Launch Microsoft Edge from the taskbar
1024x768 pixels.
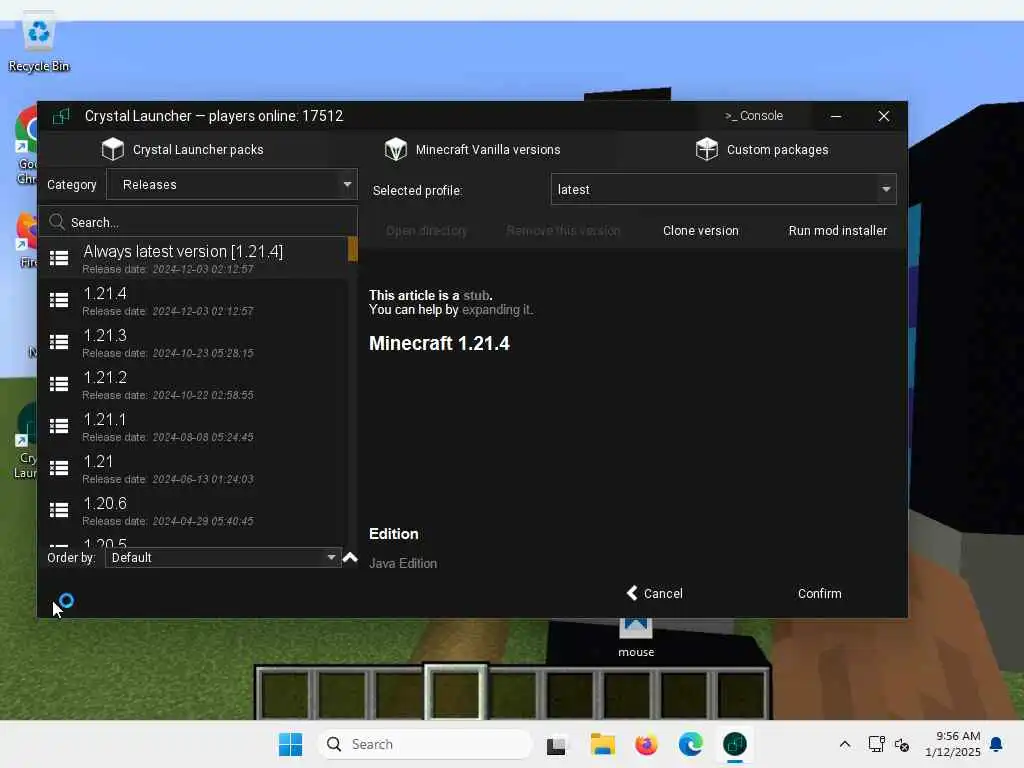coord(690,744)
